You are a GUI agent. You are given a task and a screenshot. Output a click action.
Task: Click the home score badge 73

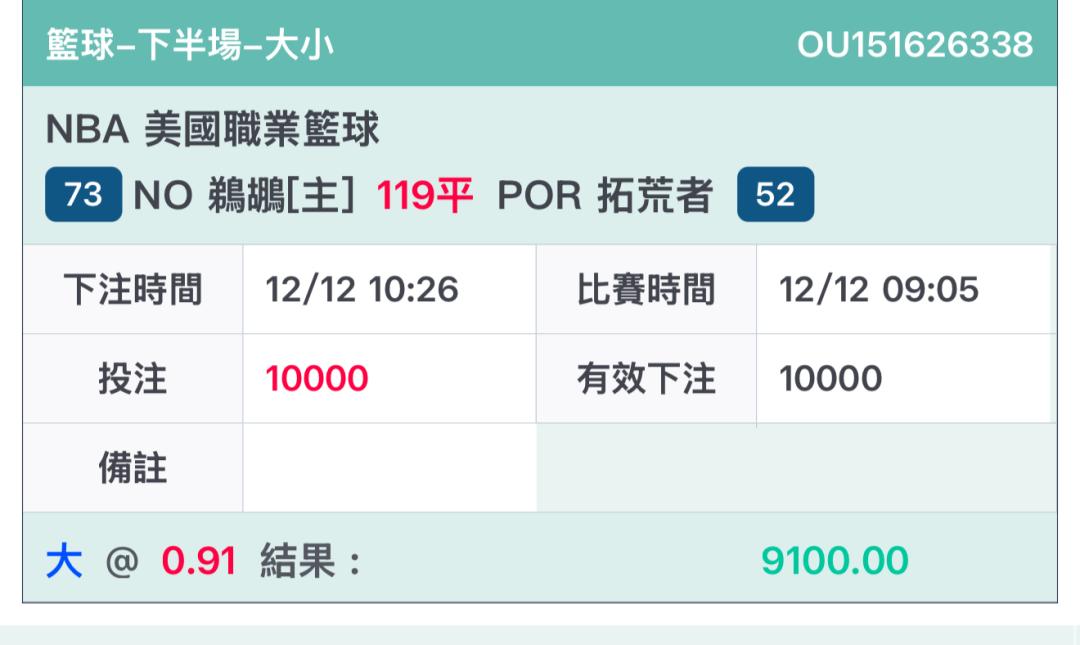click(83, 194)
